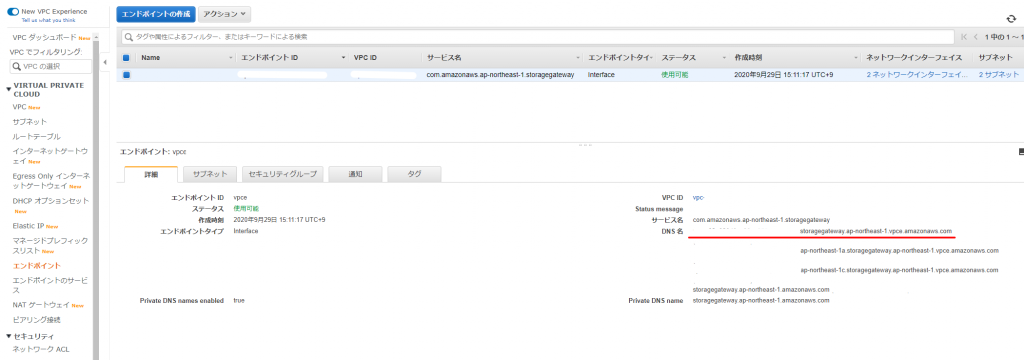Open DHCP オプションセット in sidebar
The width and height of the screenshot is (1024, 360).
pos(51,201)
